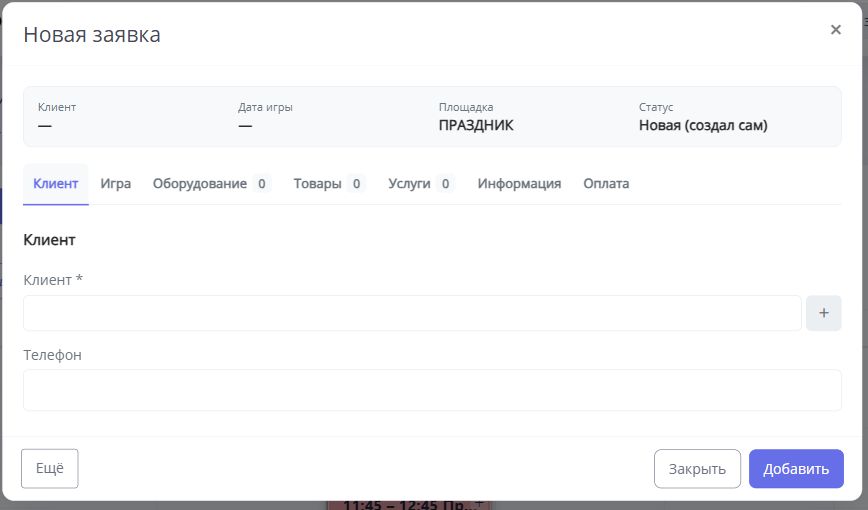868x510 pixels.
Task: Click the Закрыть button
Action: click(697, 468)
